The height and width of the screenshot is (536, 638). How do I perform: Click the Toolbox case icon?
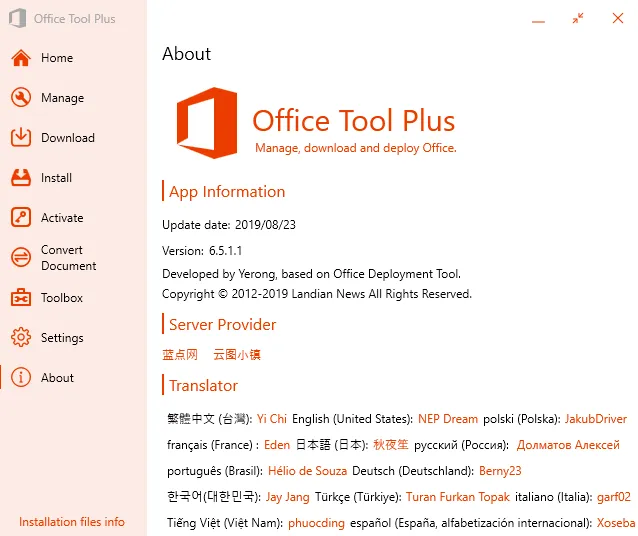pos(21,297)
